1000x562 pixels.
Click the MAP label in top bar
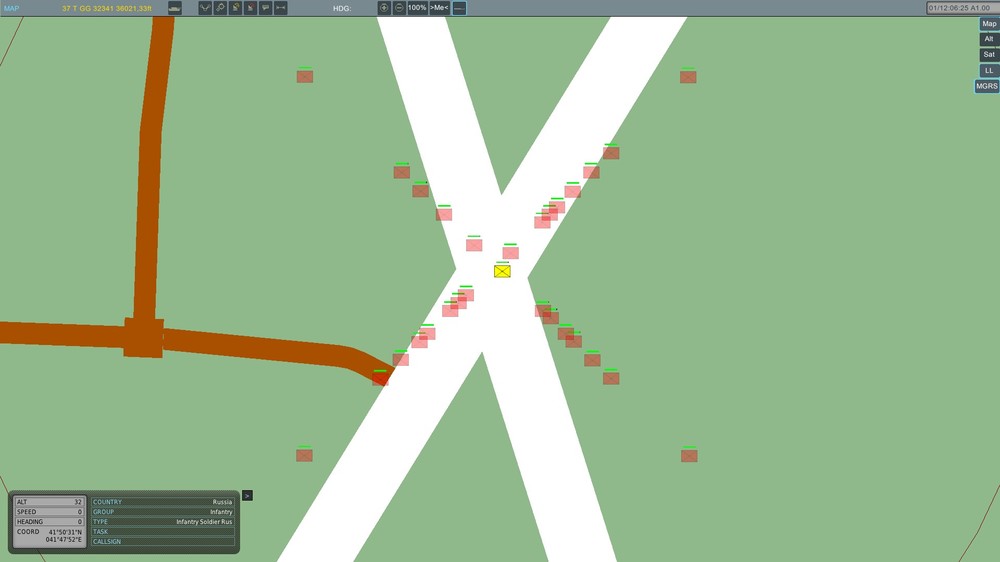click(11, 8)
